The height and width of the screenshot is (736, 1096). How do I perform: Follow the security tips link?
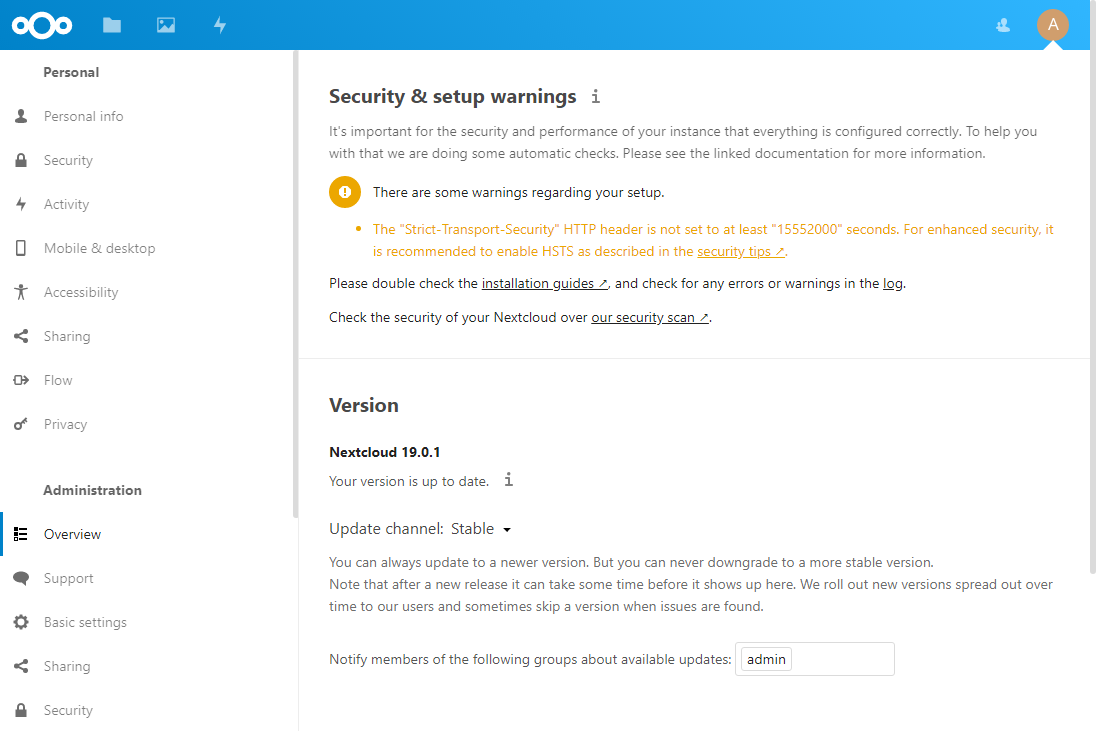click(741, 252)
